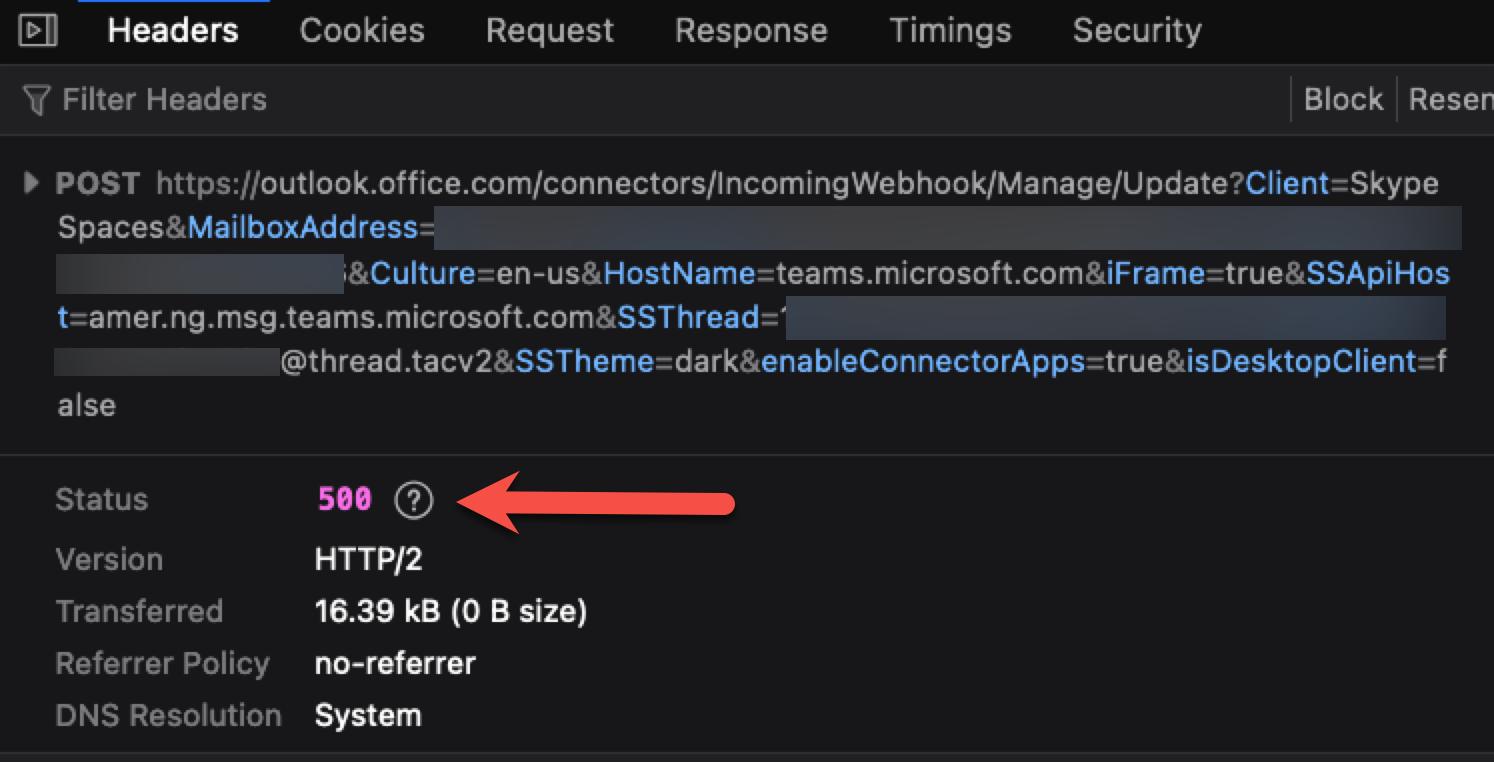Open the Request tab
The width and height of the screenshot is (1494, 762).
click(550, 30)
